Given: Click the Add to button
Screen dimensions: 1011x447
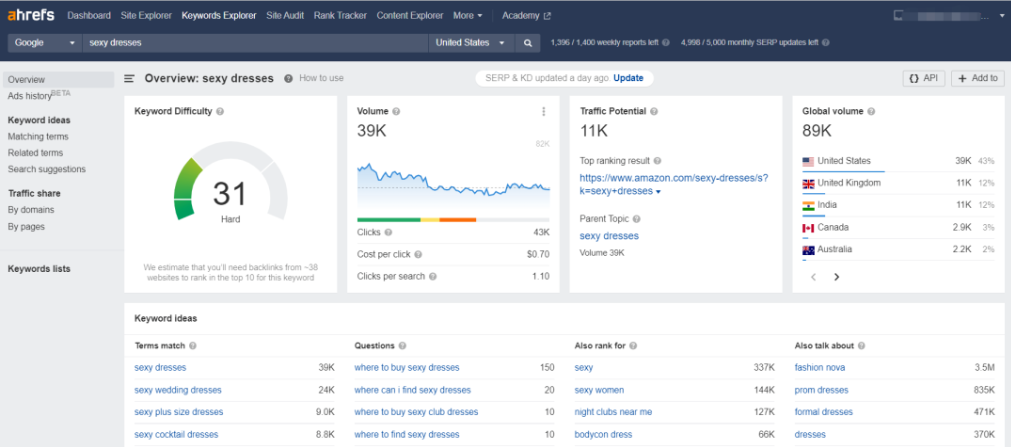Looking at the screenshot, I should click(977, 78).
